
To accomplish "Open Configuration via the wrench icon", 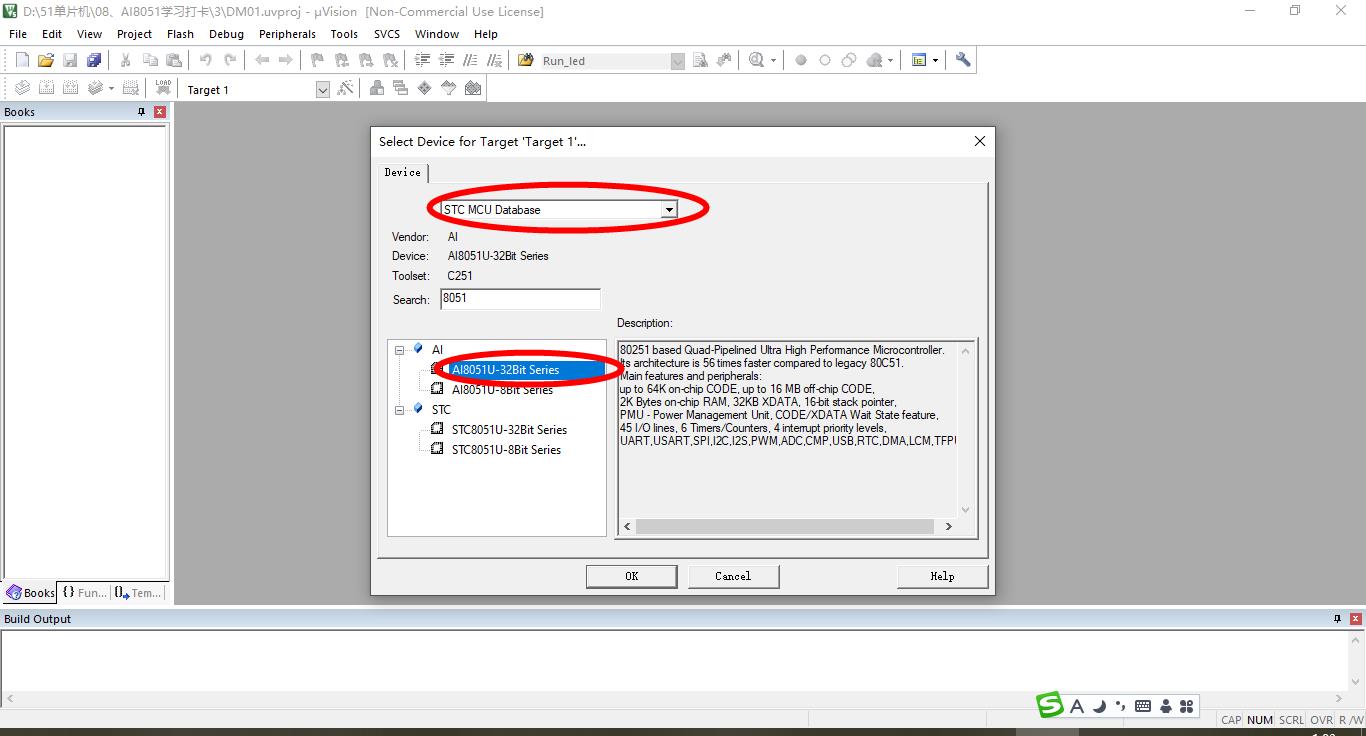I will tap(963, 60).
